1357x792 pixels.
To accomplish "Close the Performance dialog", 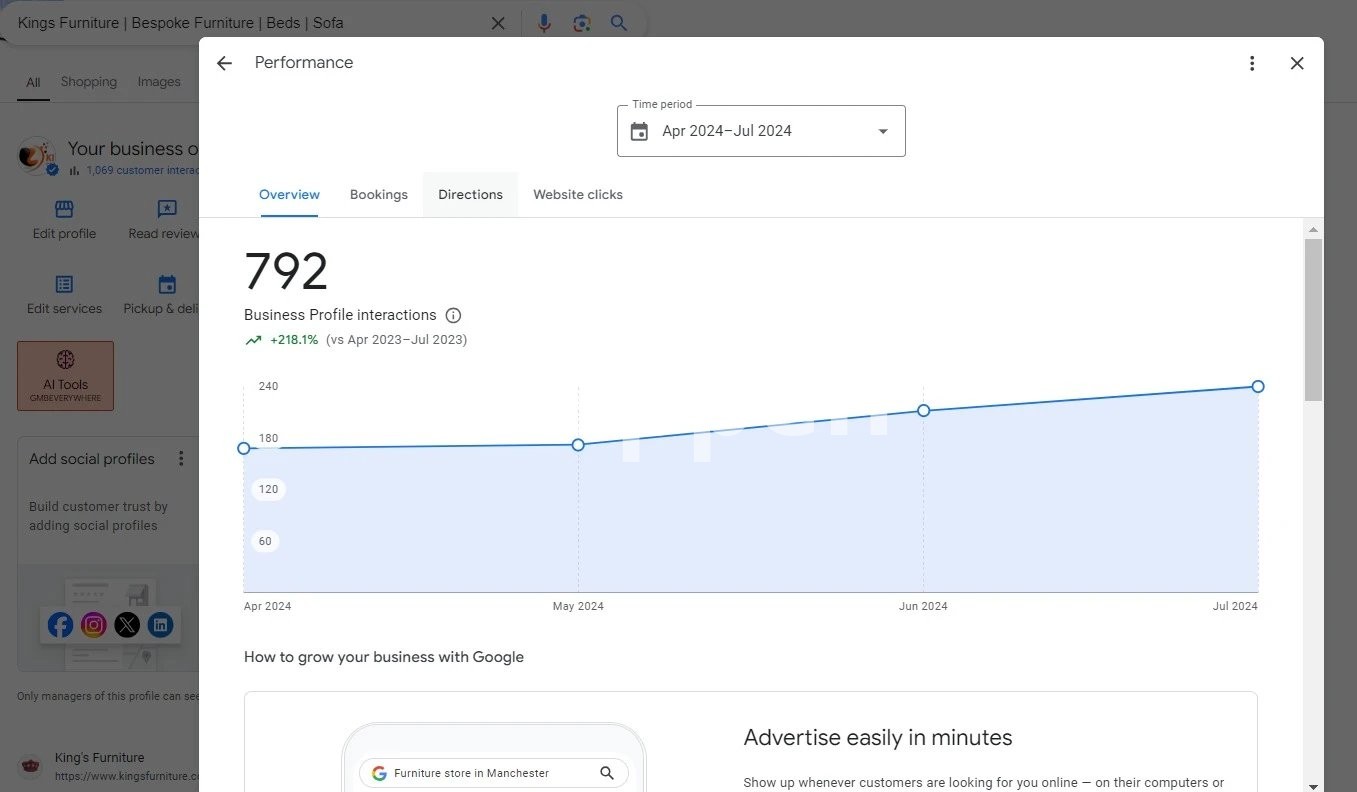I will pos(1296,63).
